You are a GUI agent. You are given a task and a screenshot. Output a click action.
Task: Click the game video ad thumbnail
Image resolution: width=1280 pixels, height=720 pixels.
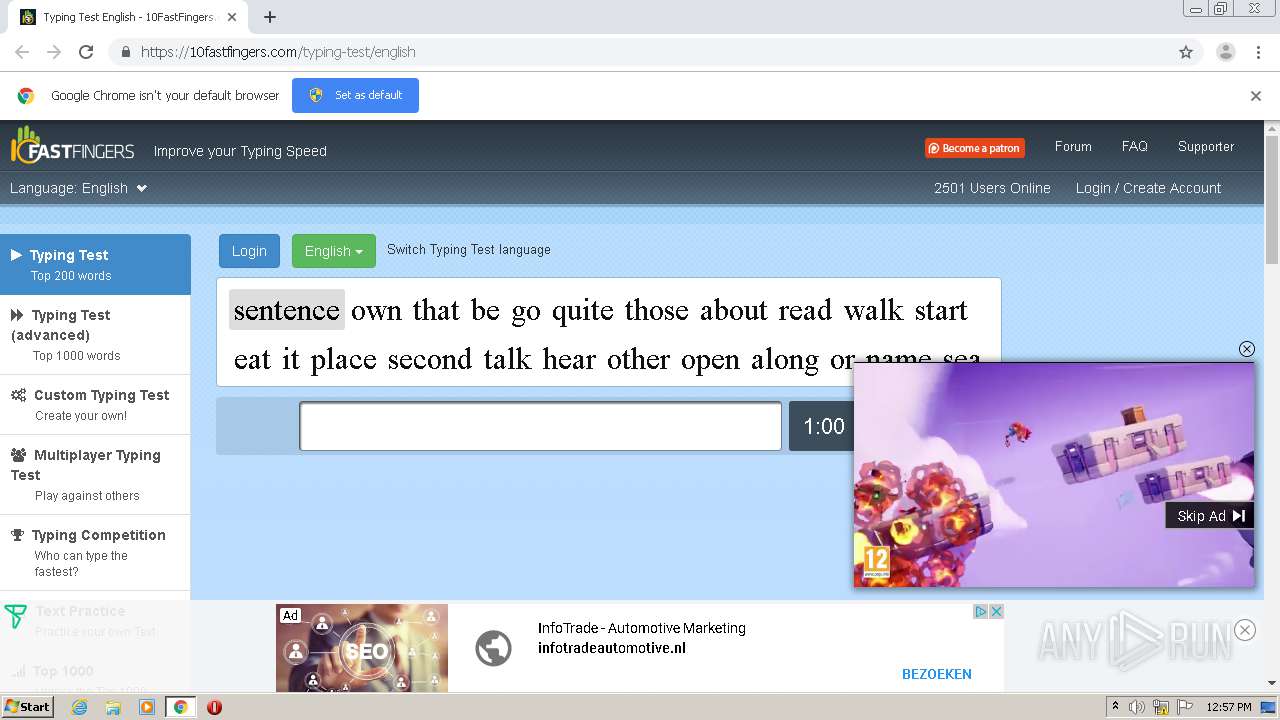[x=1054, y=474]
